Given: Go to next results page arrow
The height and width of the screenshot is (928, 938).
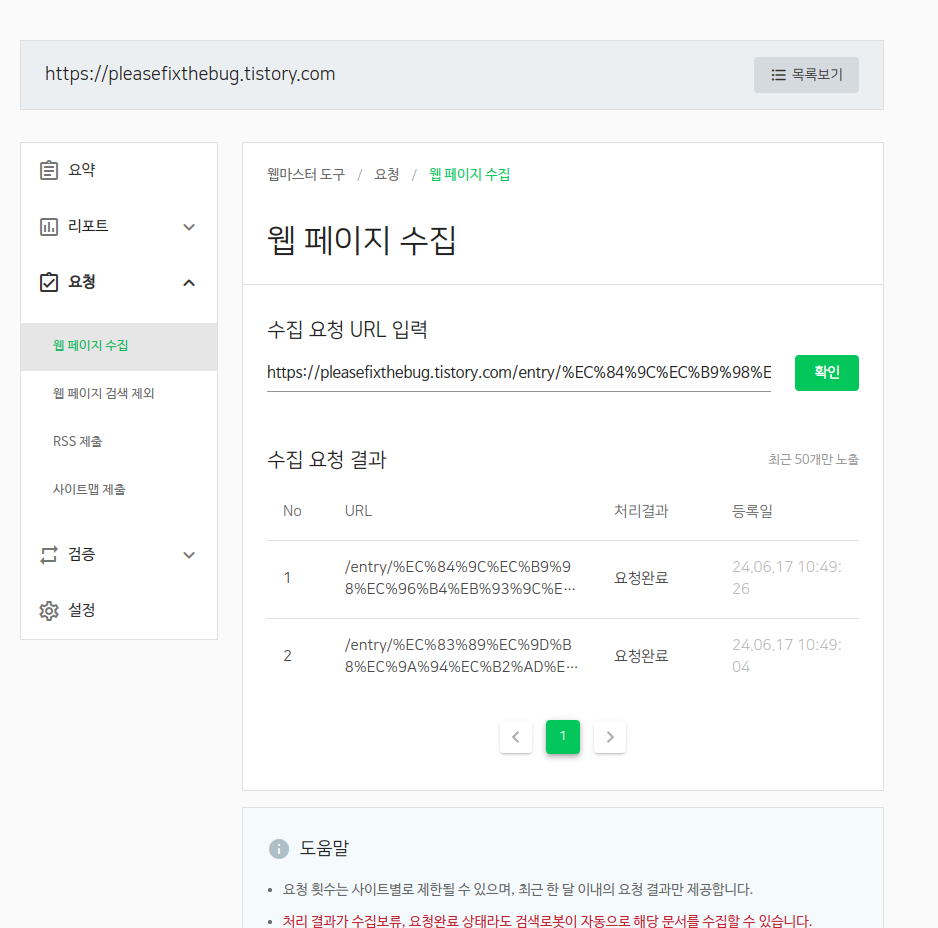Looking at the screenshot, I should point(610,737).
